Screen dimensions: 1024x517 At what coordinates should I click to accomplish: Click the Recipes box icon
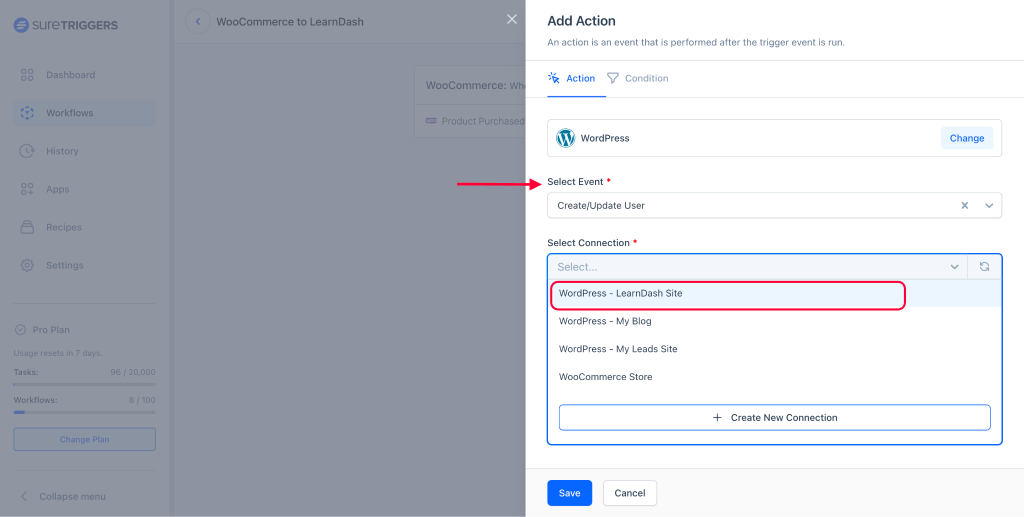coord(27,227)
